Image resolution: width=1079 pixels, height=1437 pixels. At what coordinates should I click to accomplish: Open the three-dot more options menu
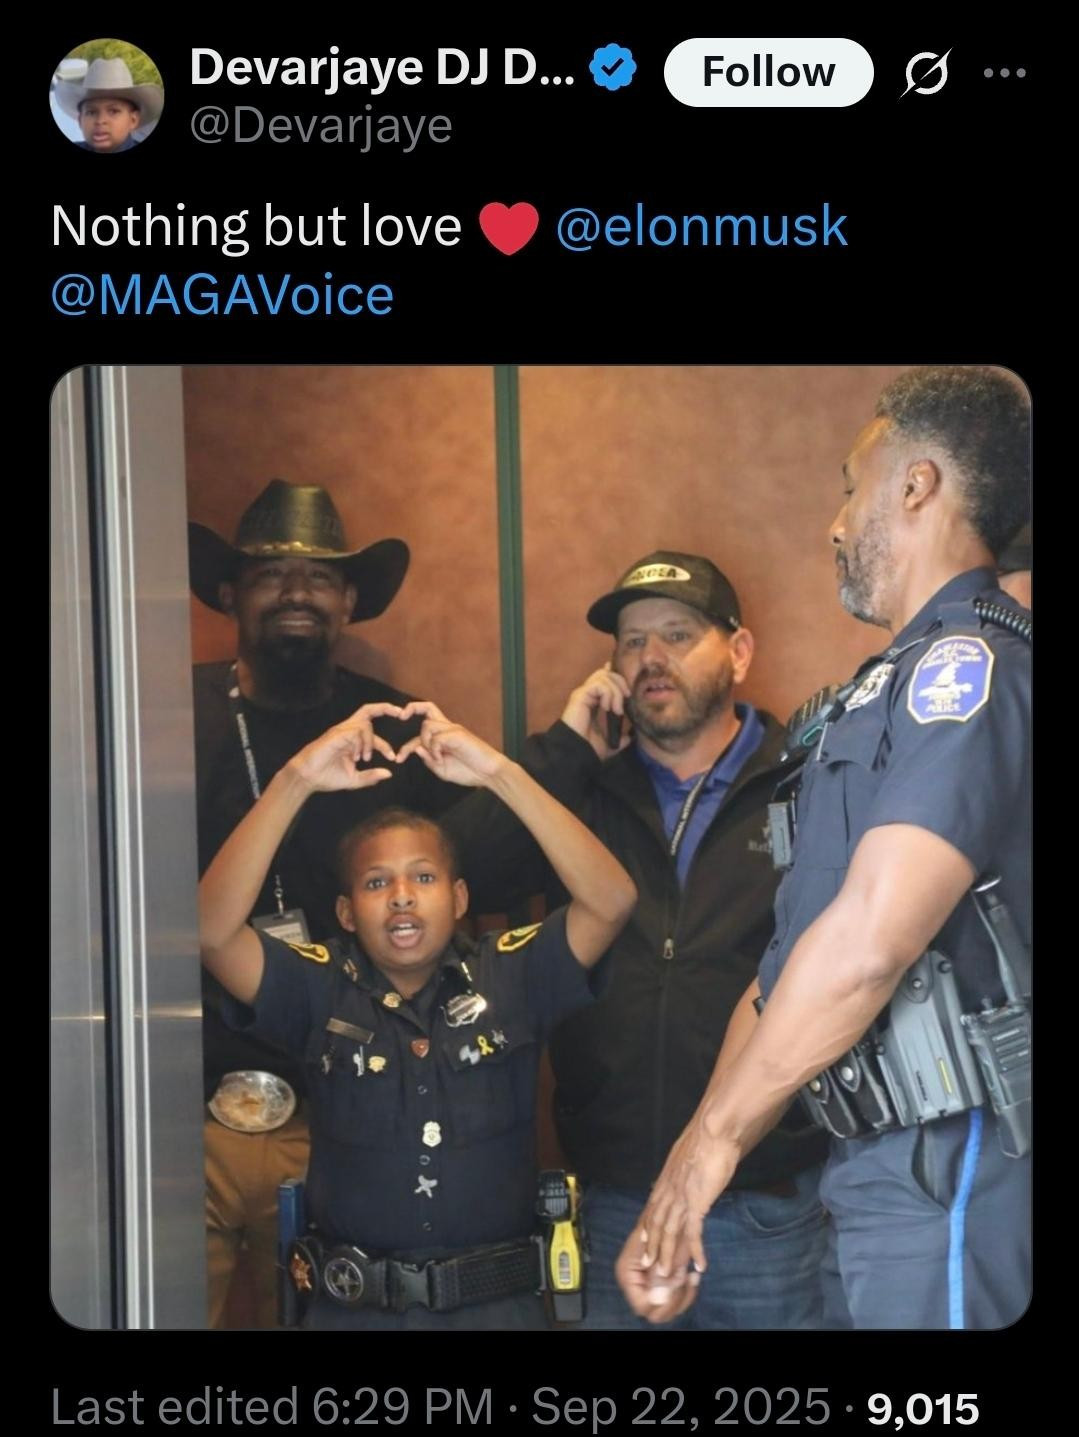1005,73
